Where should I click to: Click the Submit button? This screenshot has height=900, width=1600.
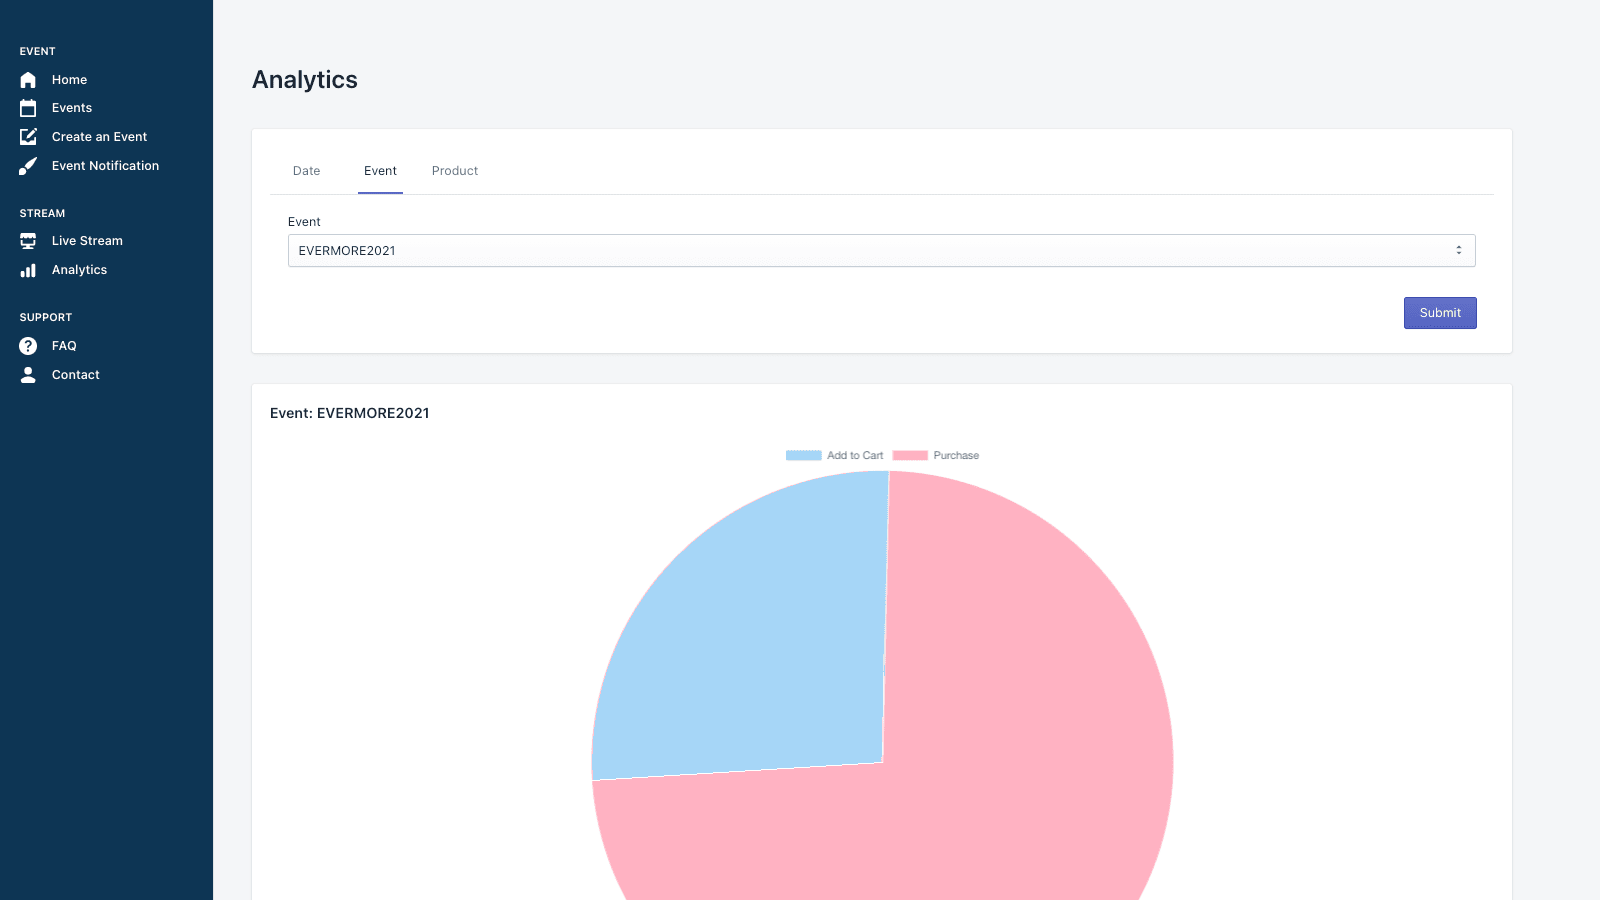click(x=1440, y=312)
